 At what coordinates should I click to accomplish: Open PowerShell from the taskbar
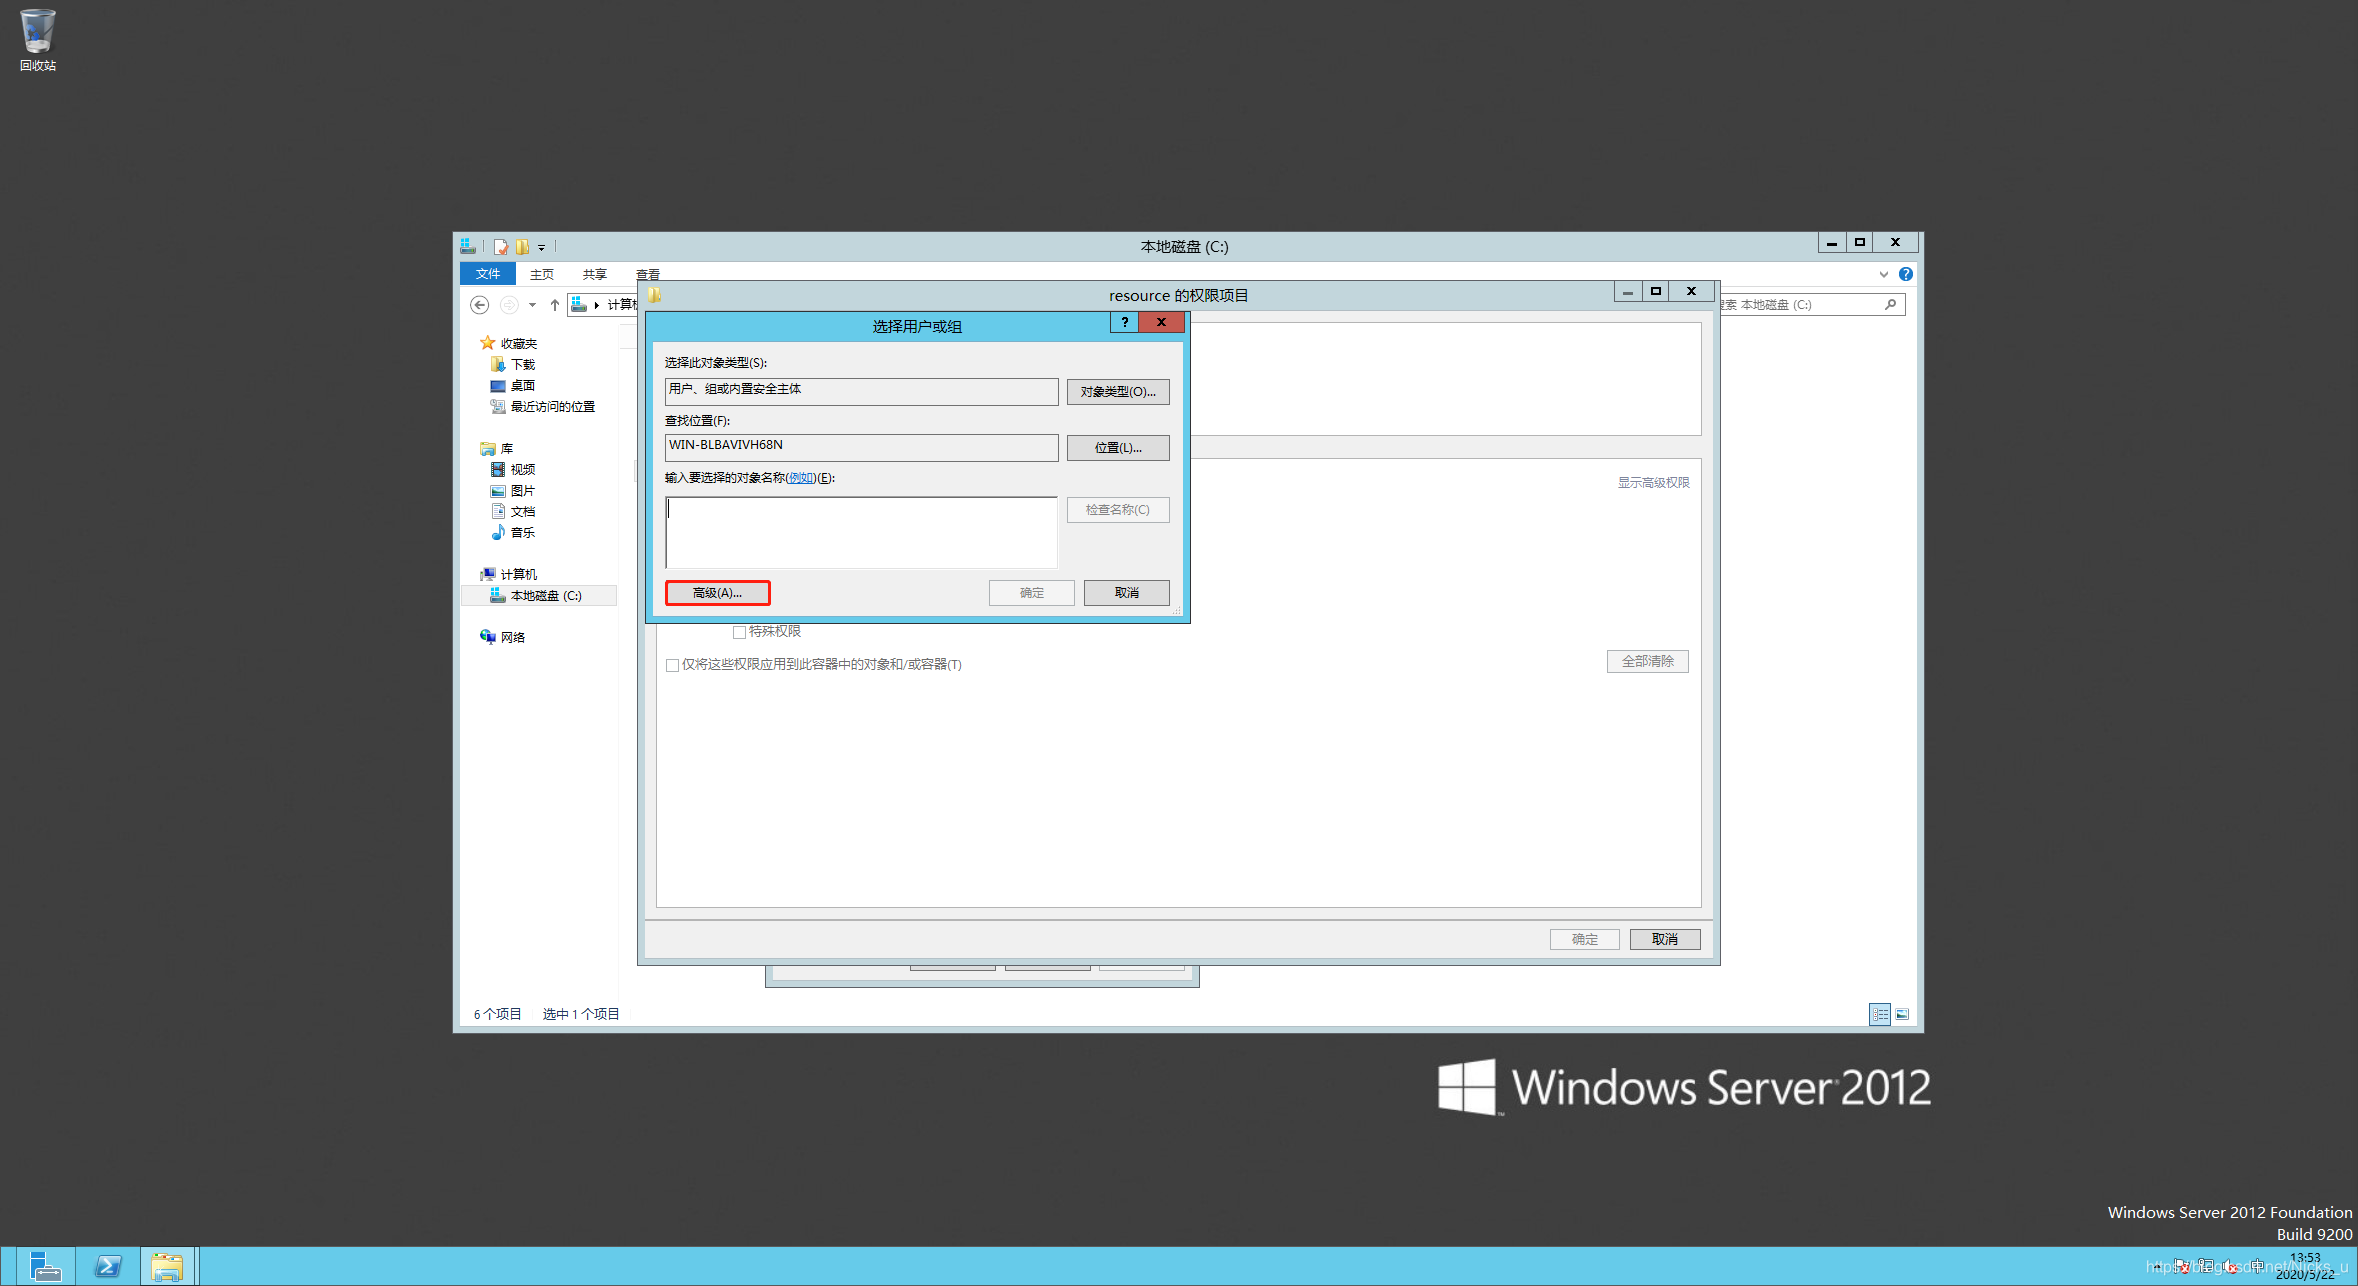pyautogui.click(x=107, y=1266)
